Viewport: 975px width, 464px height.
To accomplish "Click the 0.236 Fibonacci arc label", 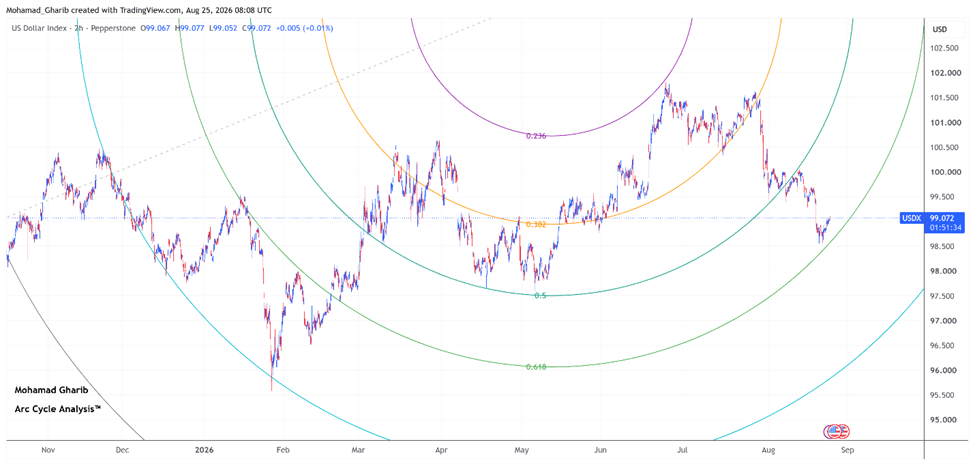I will [x=535, y=136].
